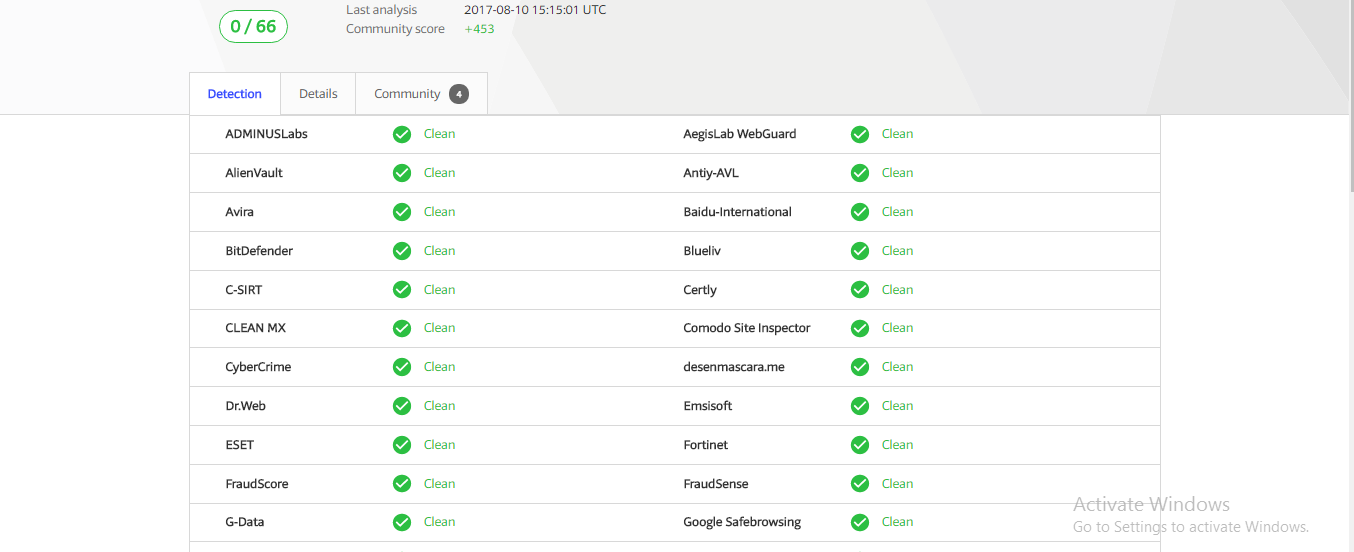1354x552 pixels.
Task: Click the green check icon for AlienVault
Action: (402, 173)
